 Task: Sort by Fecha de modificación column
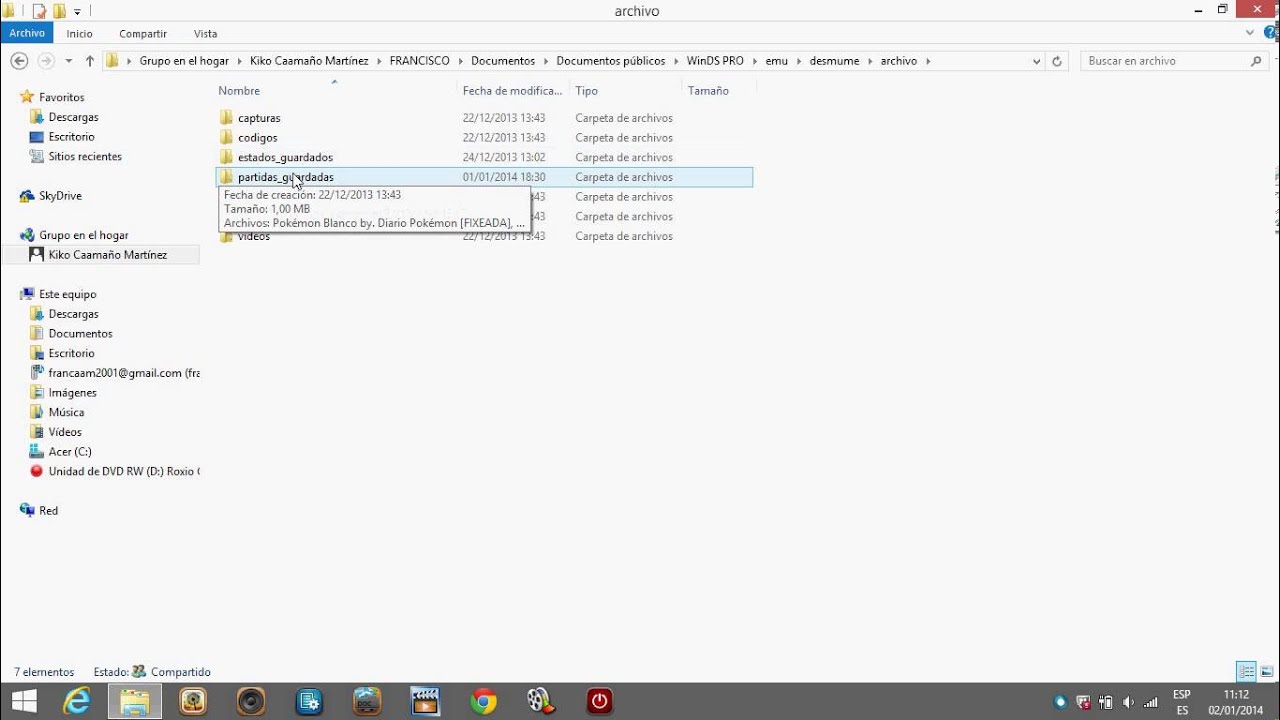514,91
